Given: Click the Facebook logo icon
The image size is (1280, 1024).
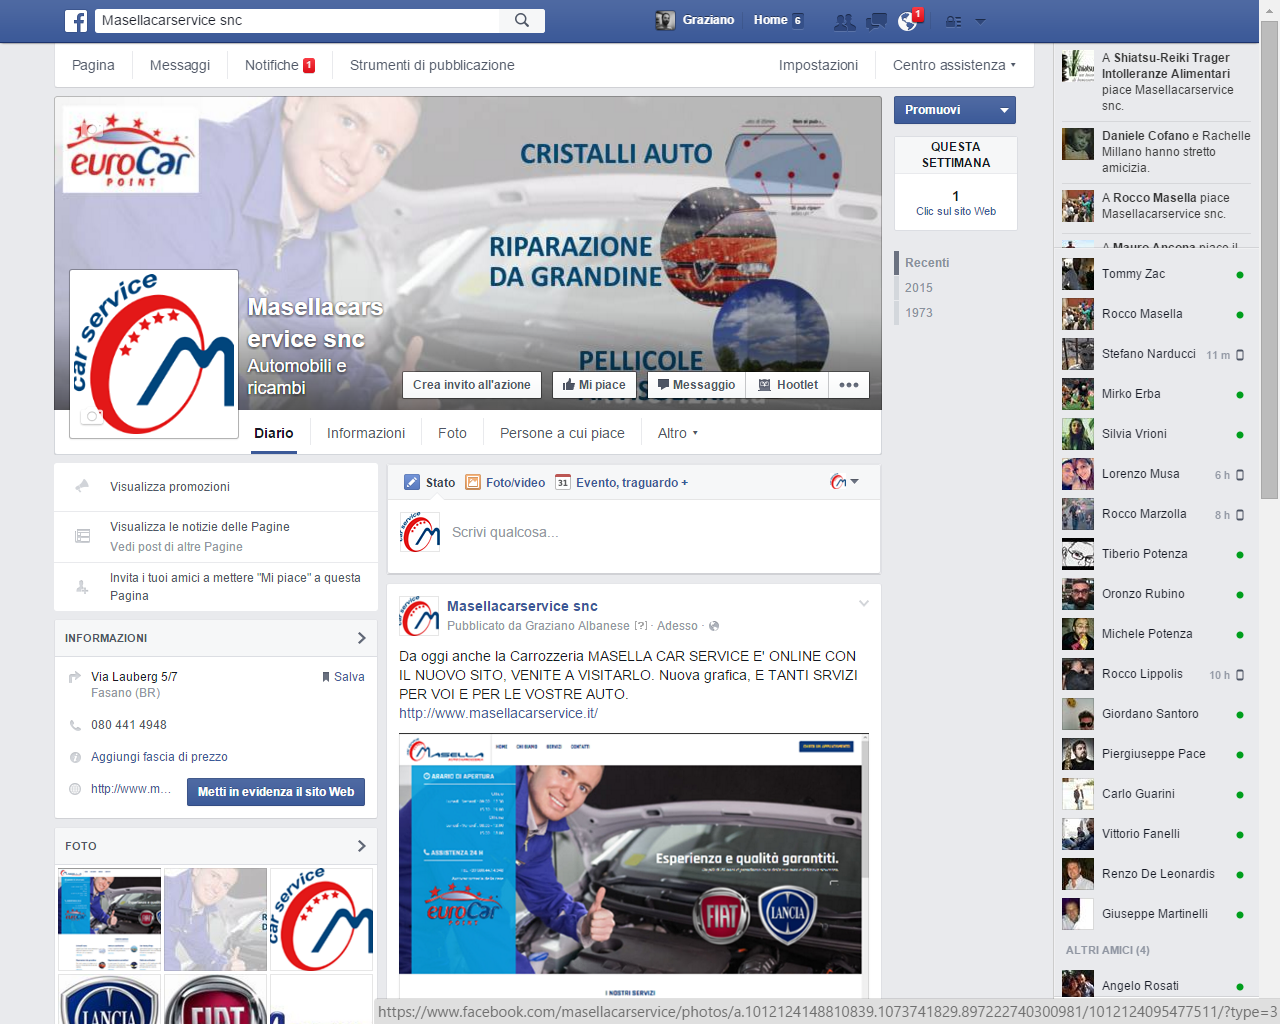Looking at the screenshot, I should pyautogui.click(x=76, y=20).
